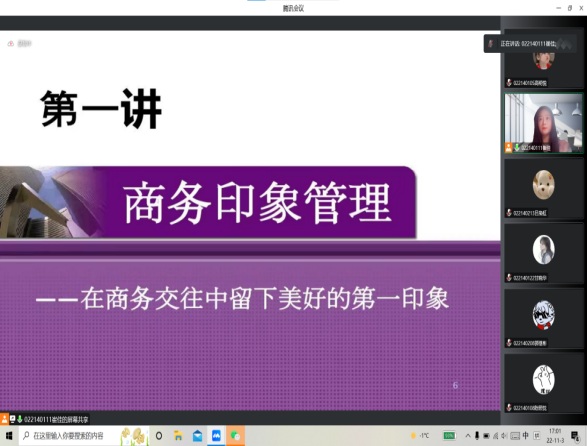Toggle the tray microphone icon
Image resolution: width=587 pixels, height=446 pixels.
(x=477, y=436)
